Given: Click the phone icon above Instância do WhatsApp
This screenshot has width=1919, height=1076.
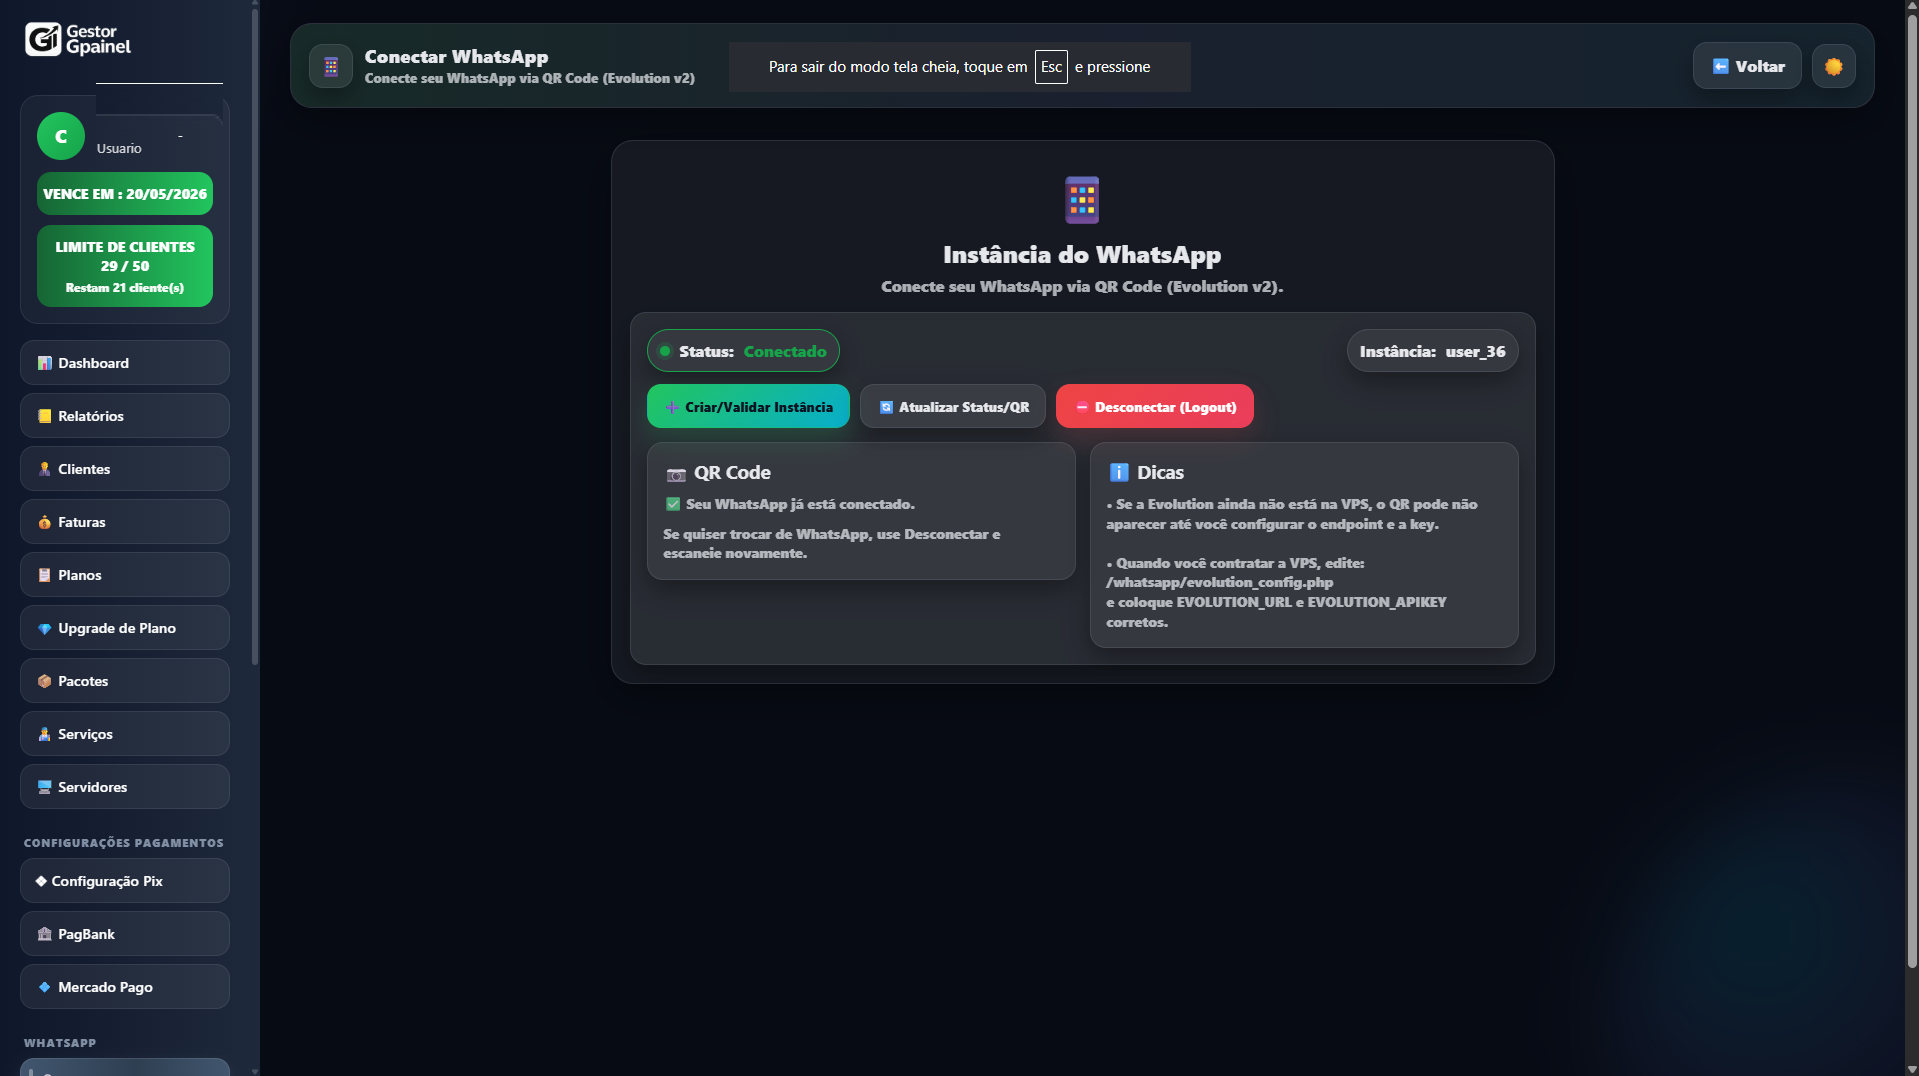Looking at the screenshot, I should pos(1082,199).
